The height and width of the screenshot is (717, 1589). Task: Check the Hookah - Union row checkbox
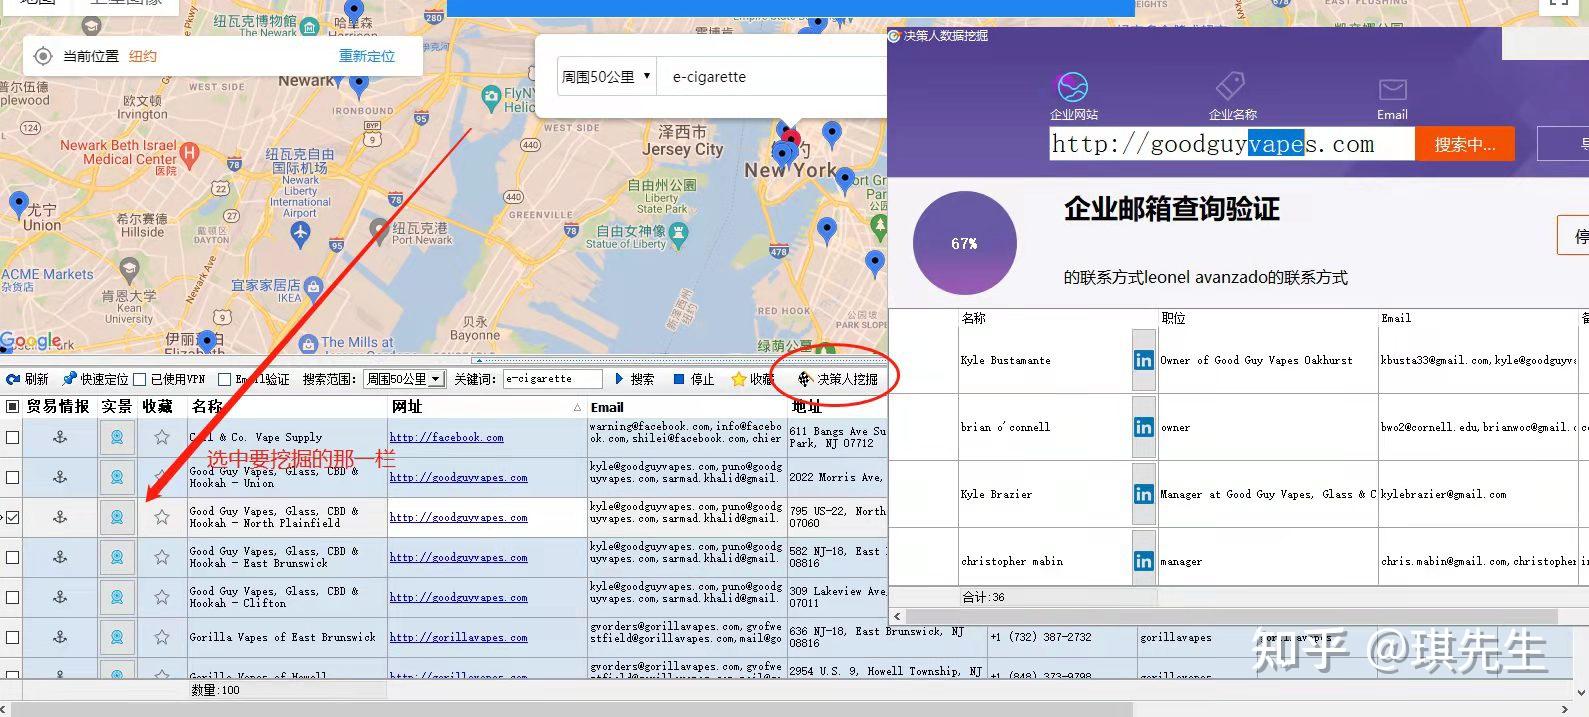[12, 477]
